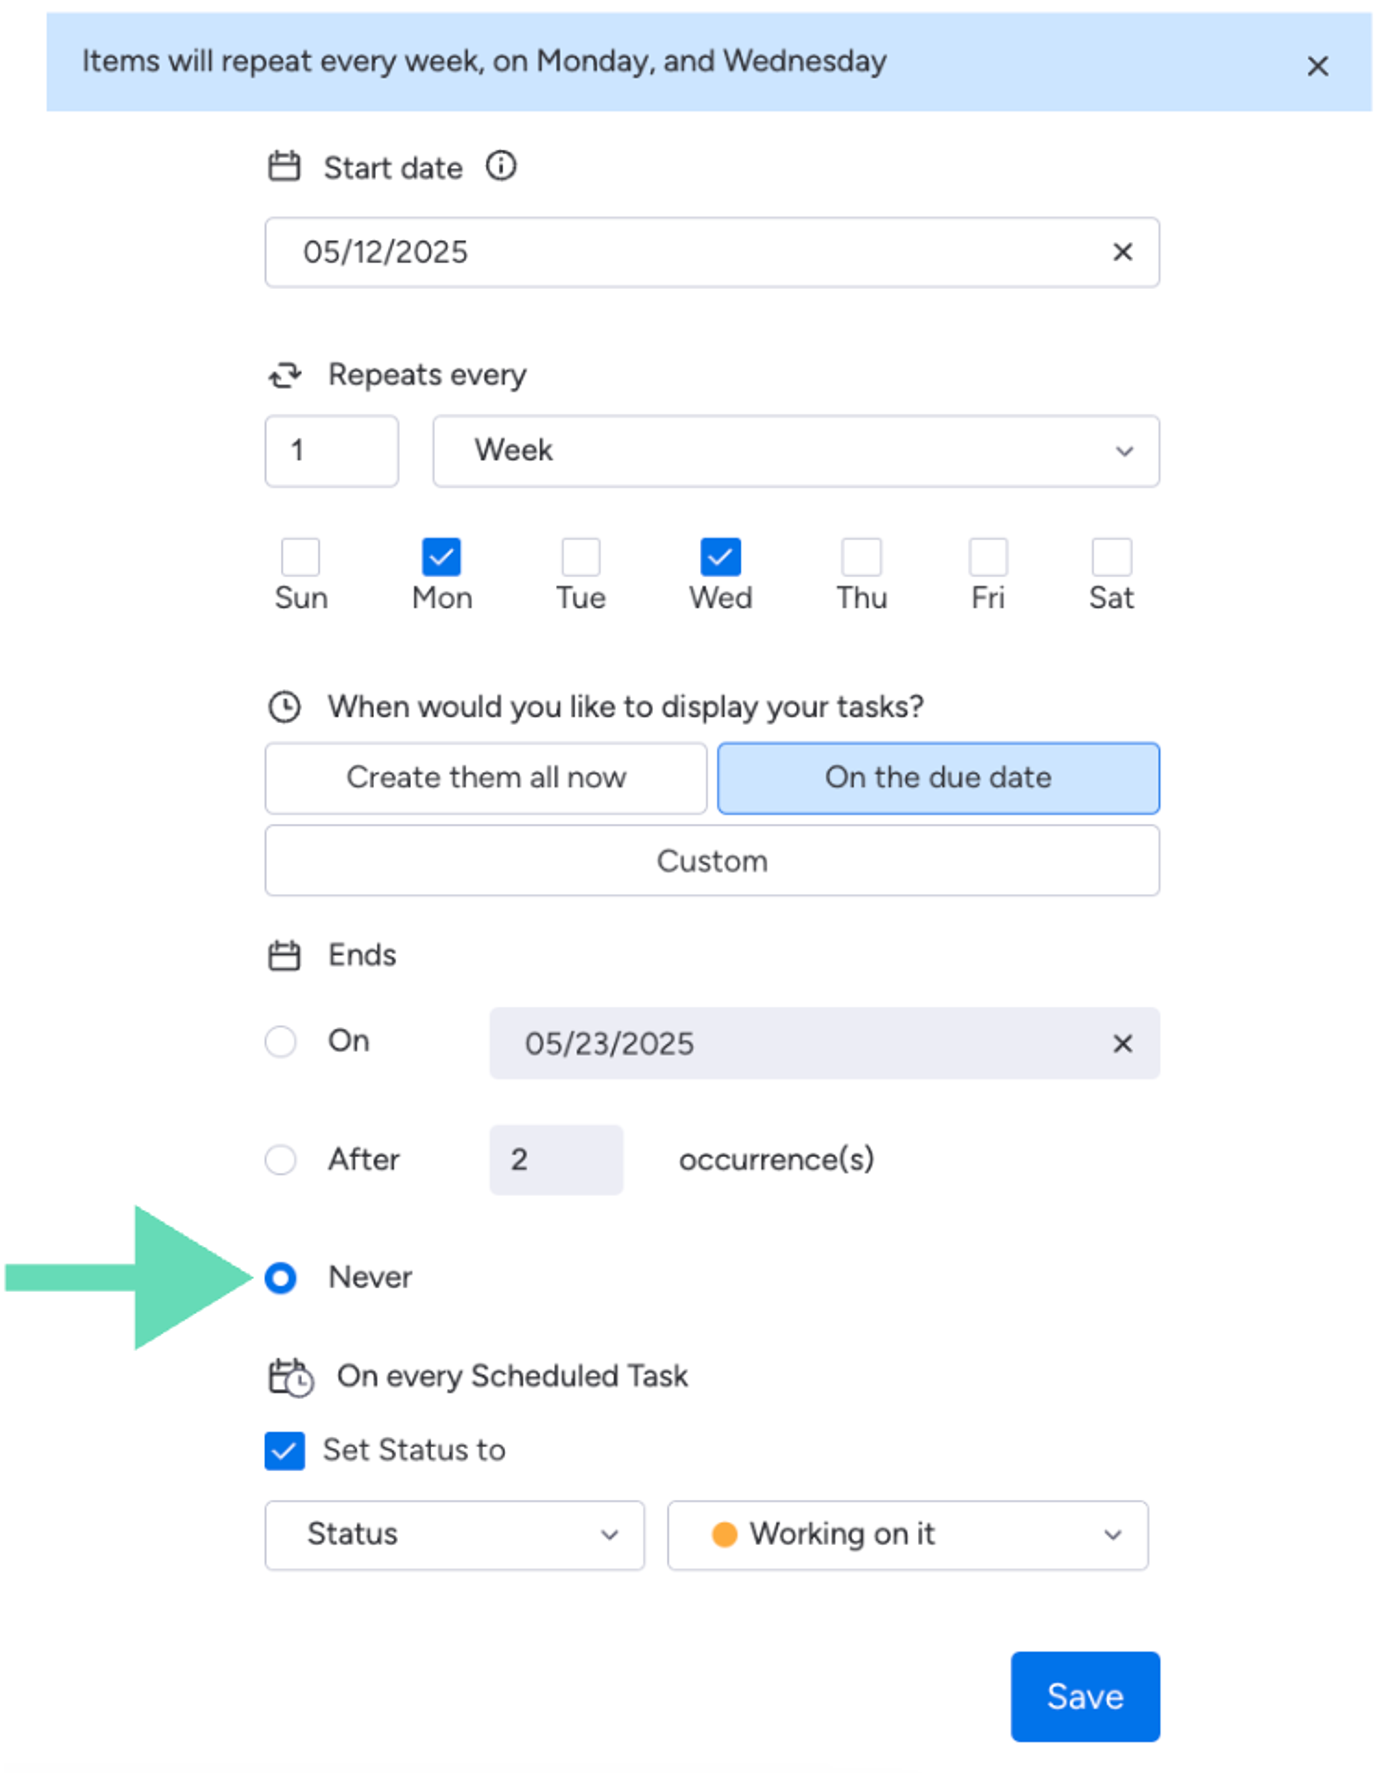Click the 'Start date' label
The height and width of the screenshot is (1773, 1400).
tap(393, 168)
